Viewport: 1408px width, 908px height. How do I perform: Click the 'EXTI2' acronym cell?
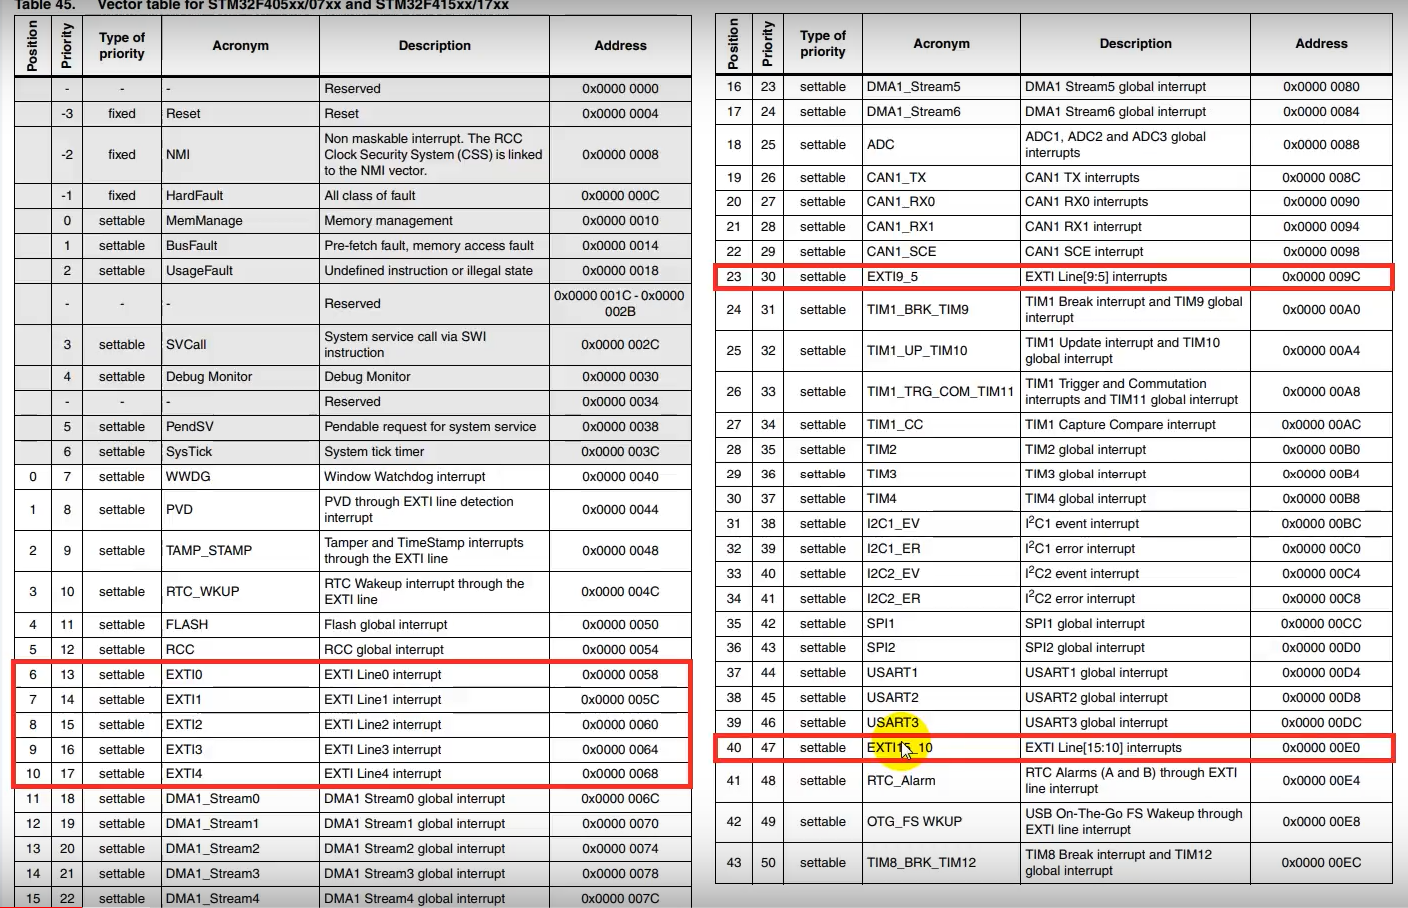pyautogui.click(x=240, y=724)
